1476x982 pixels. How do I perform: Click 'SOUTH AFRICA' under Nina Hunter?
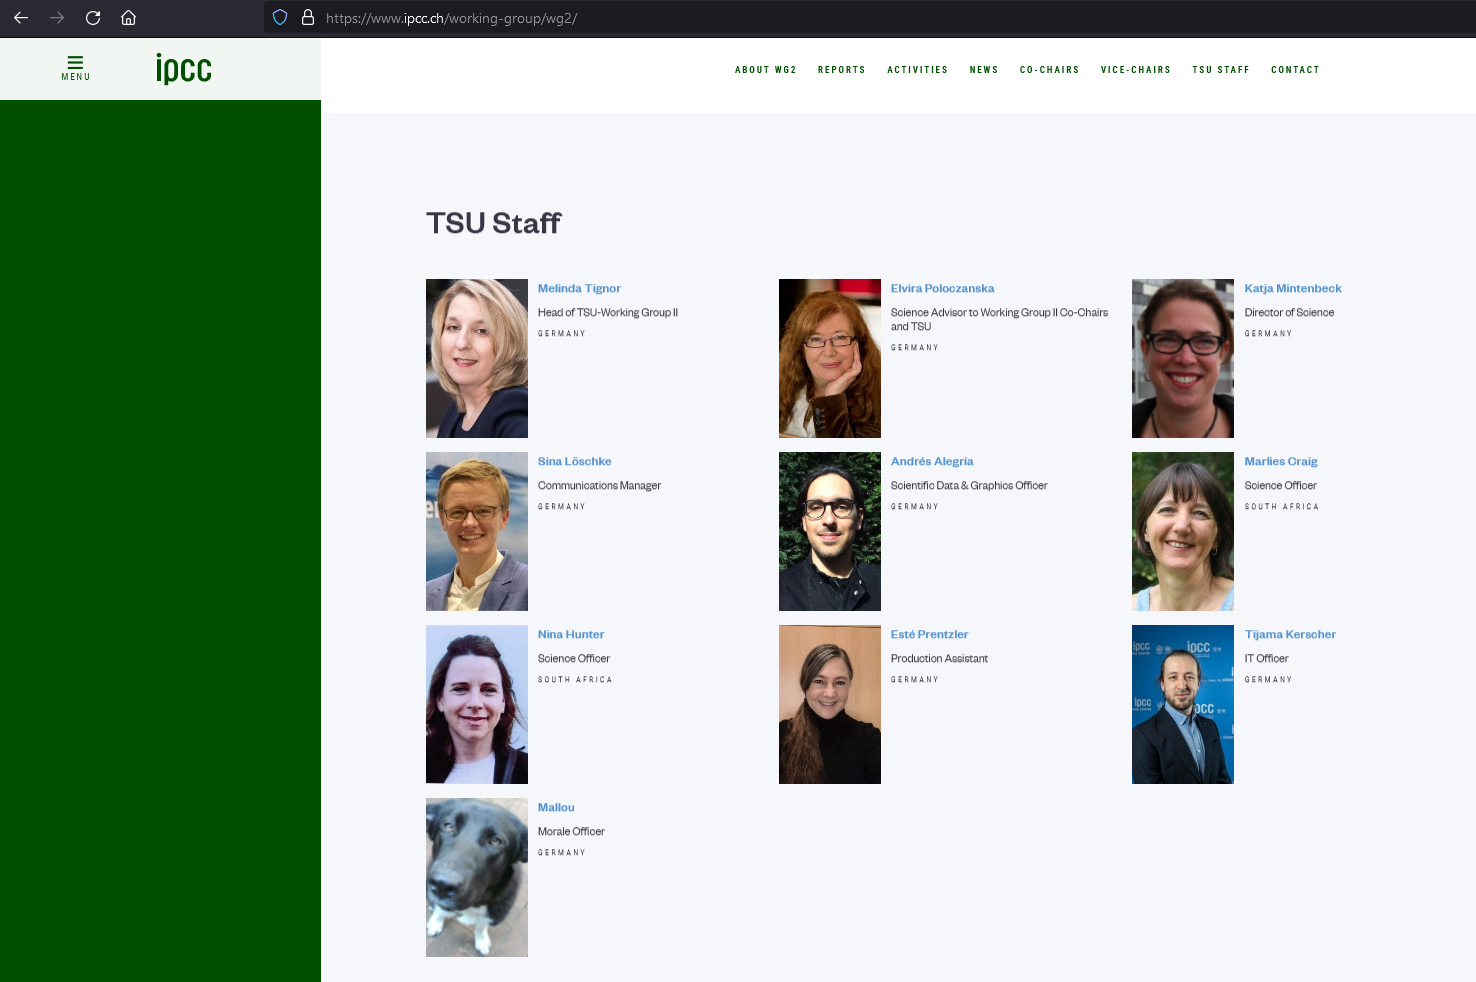tap(575, 680)
